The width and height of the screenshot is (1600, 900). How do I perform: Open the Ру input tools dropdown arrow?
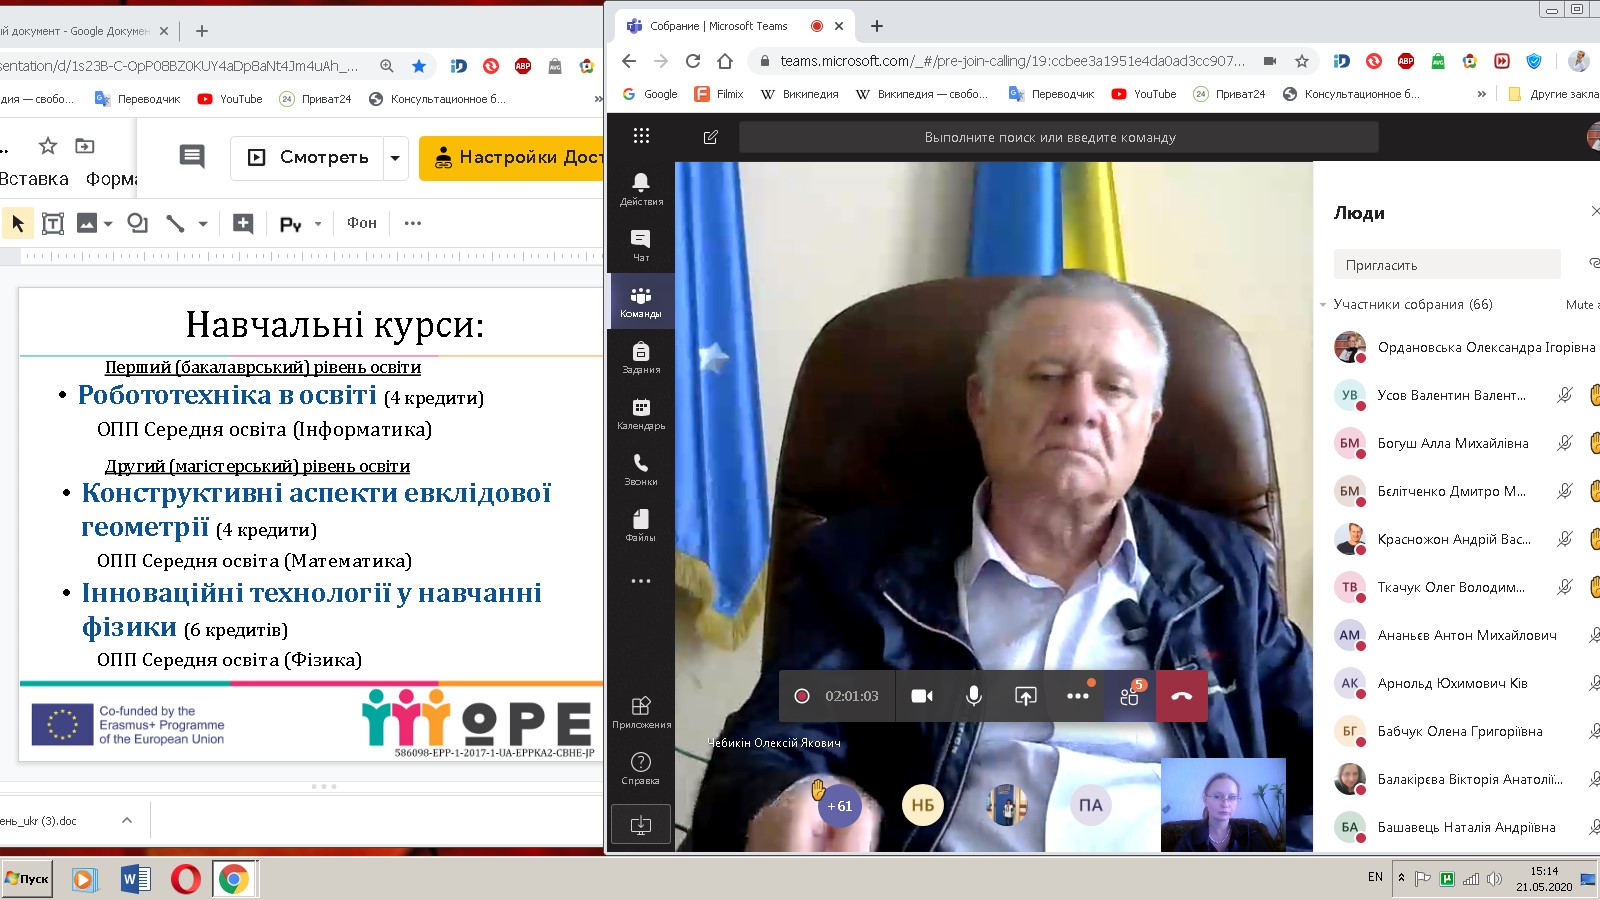[x=318, y=224]
